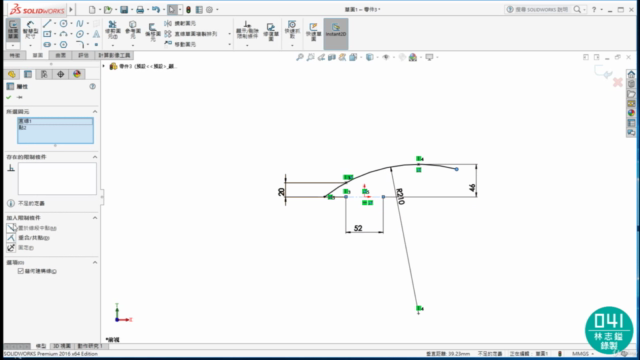Select the sketch Point tool
640x360 pixels.
click(96, 44)
